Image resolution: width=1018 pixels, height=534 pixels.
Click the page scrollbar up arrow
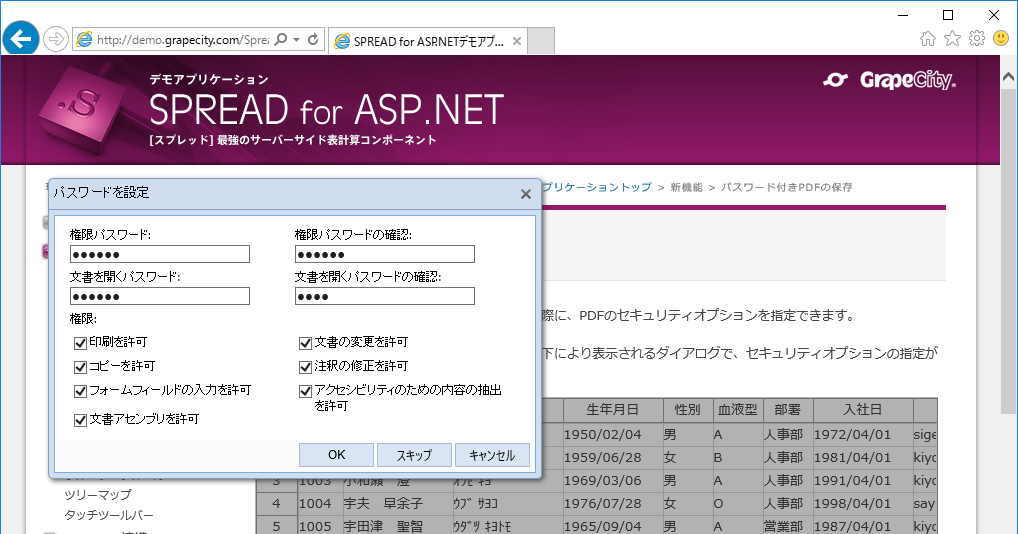click(x=1008, y=77)
